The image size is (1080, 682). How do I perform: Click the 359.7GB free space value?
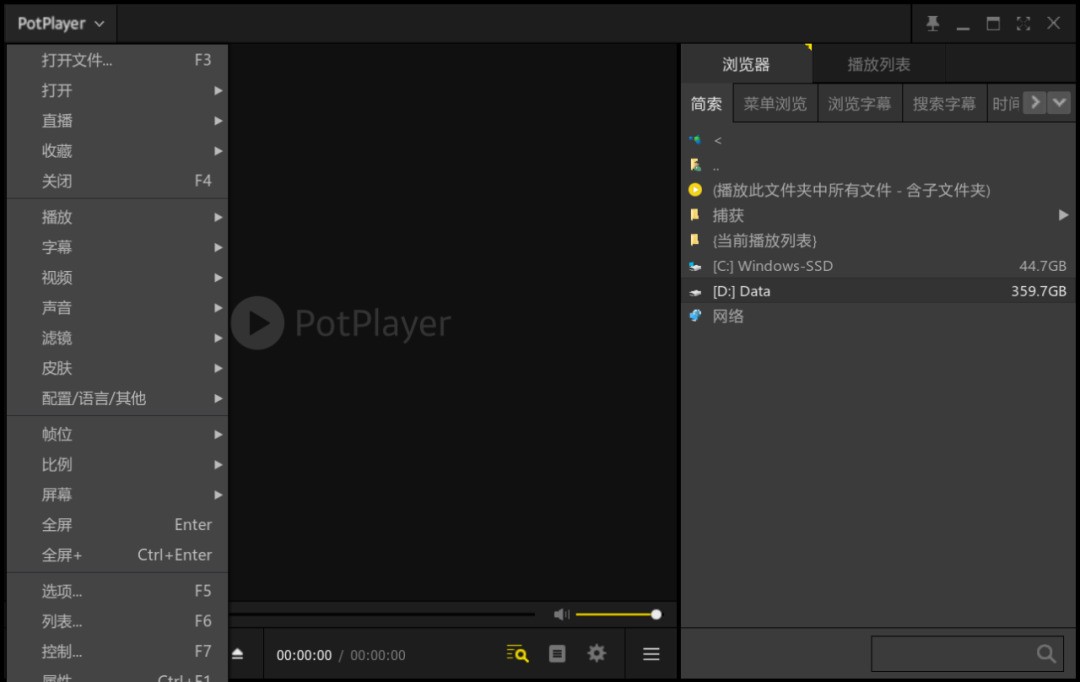click(x=1039, y=291)
